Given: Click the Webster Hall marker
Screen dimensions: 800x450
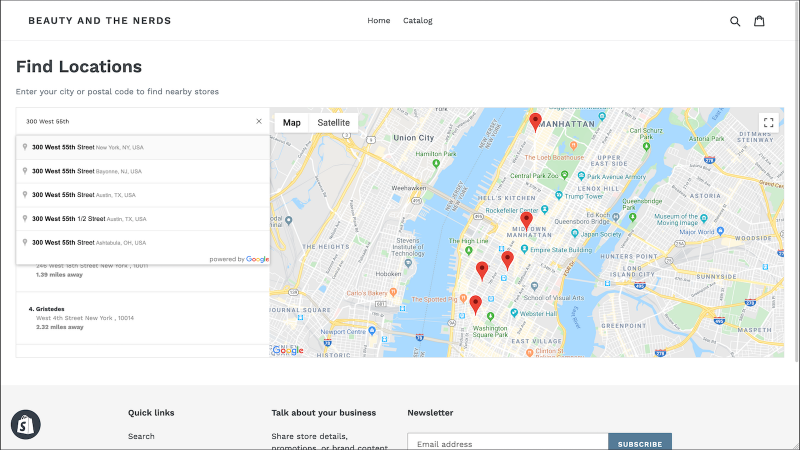Looking at the screenshot, I should tap(514, 313).
